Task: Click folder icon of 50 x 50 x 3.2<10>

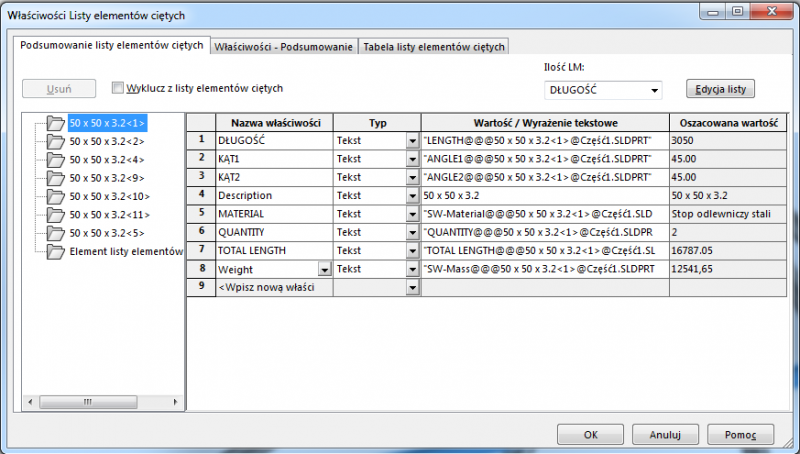Action: click(x=55, y=196)
